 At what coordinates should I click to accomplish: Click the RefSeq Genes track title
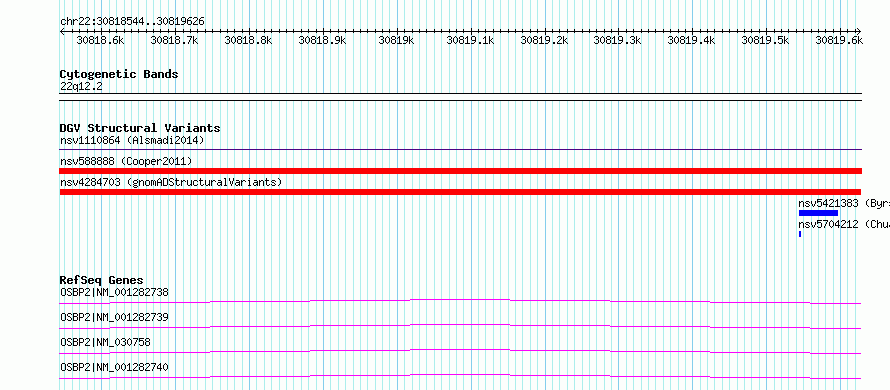[102, 280]
